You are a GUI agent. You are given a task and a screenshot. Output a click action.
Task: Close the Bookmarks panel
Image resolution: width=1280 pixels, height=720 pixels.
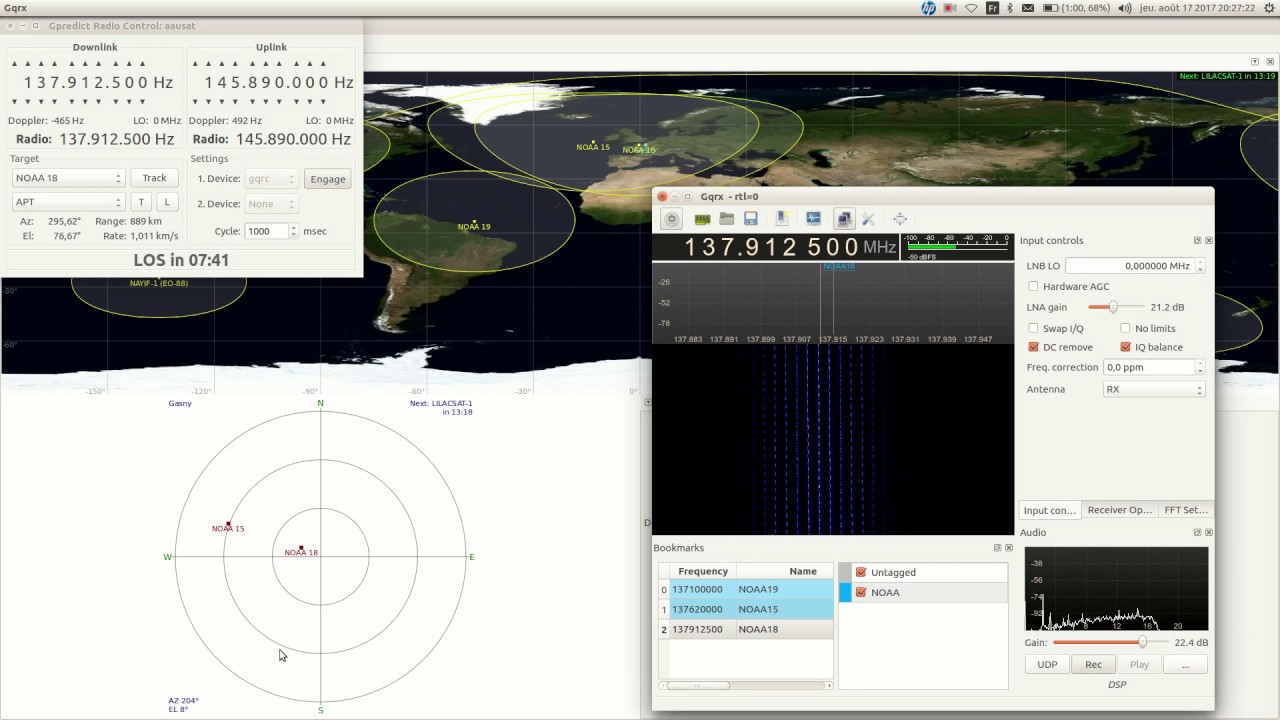(x=1008, y=548)
